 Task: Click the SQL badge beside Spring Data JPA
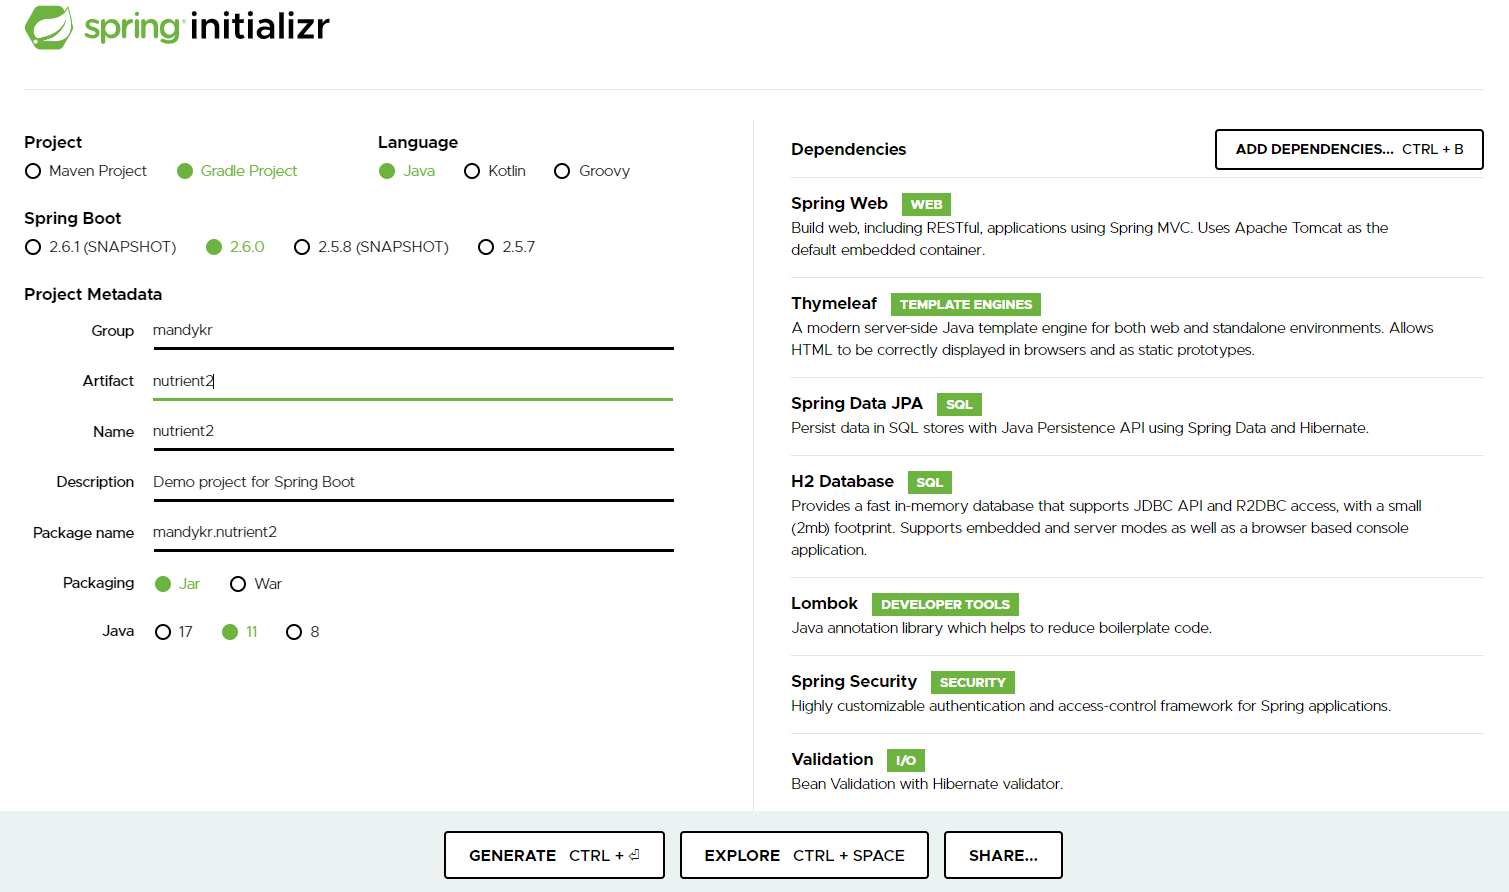point(959,404)
